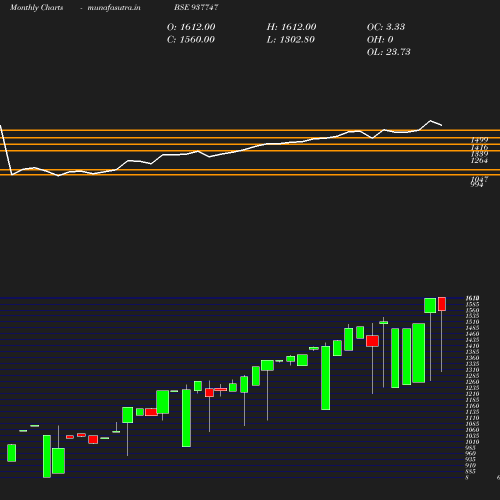Click the close value "C: 1560.00"
500x500 pixels.
pos(191,39)
